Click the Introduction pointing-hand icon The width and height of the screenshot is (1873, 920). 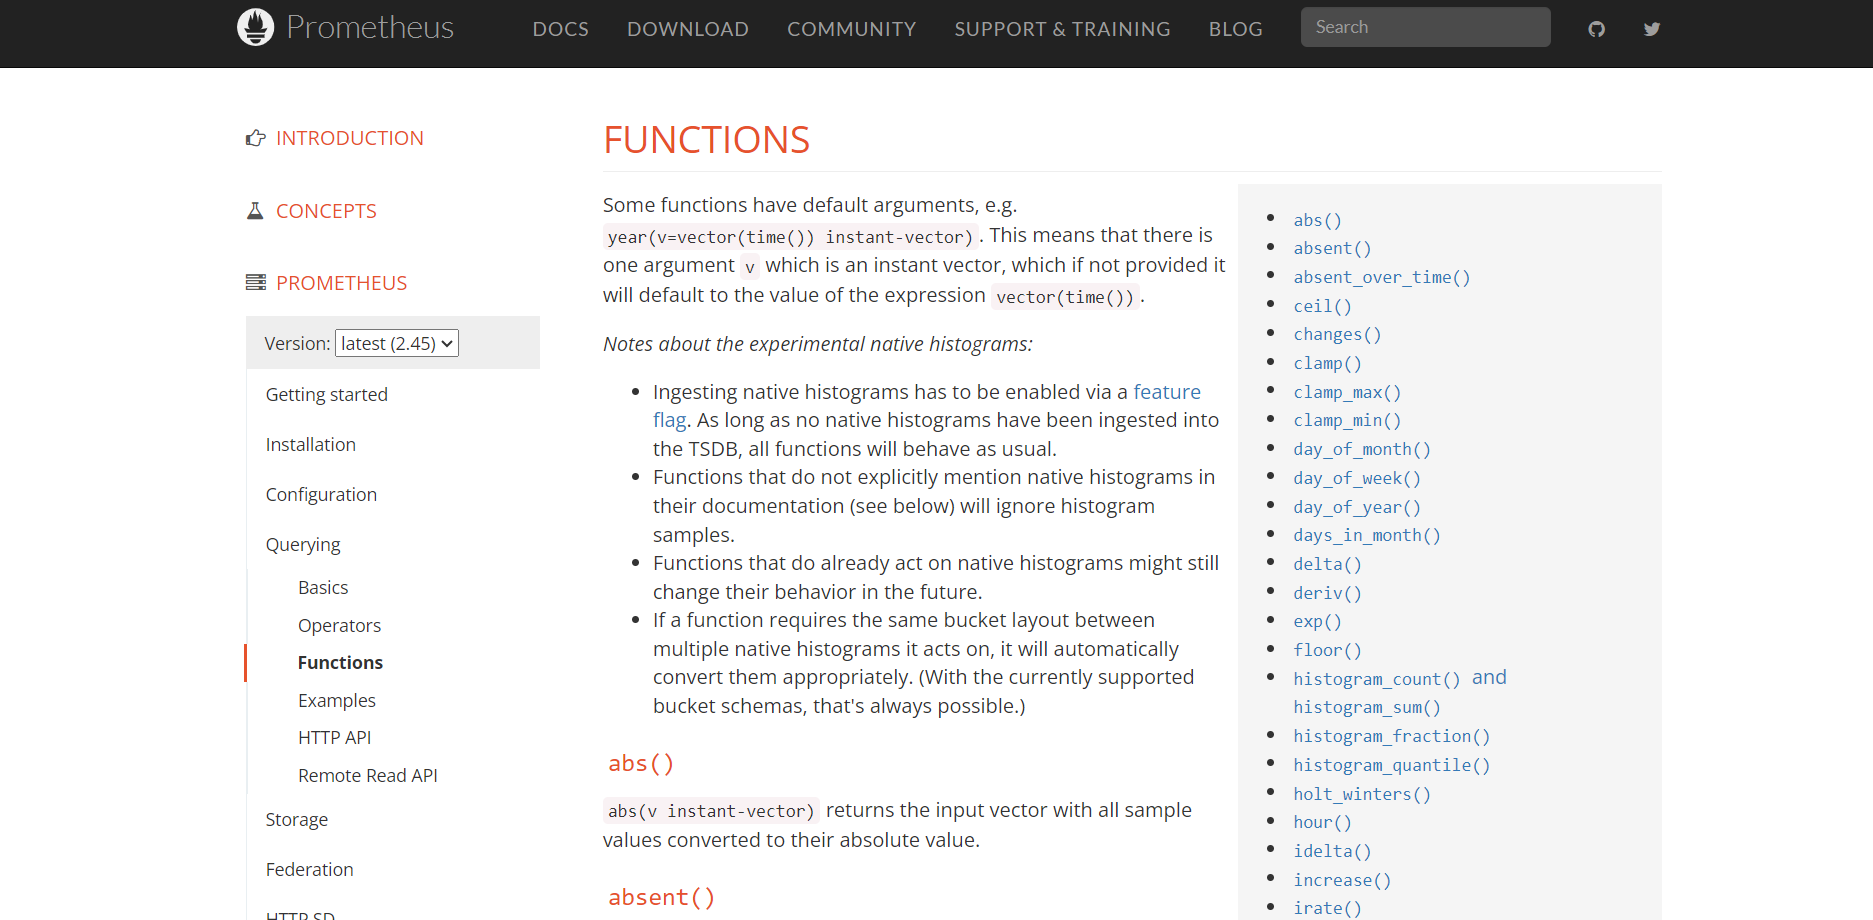pyautogui.click(x=256, y=138)
